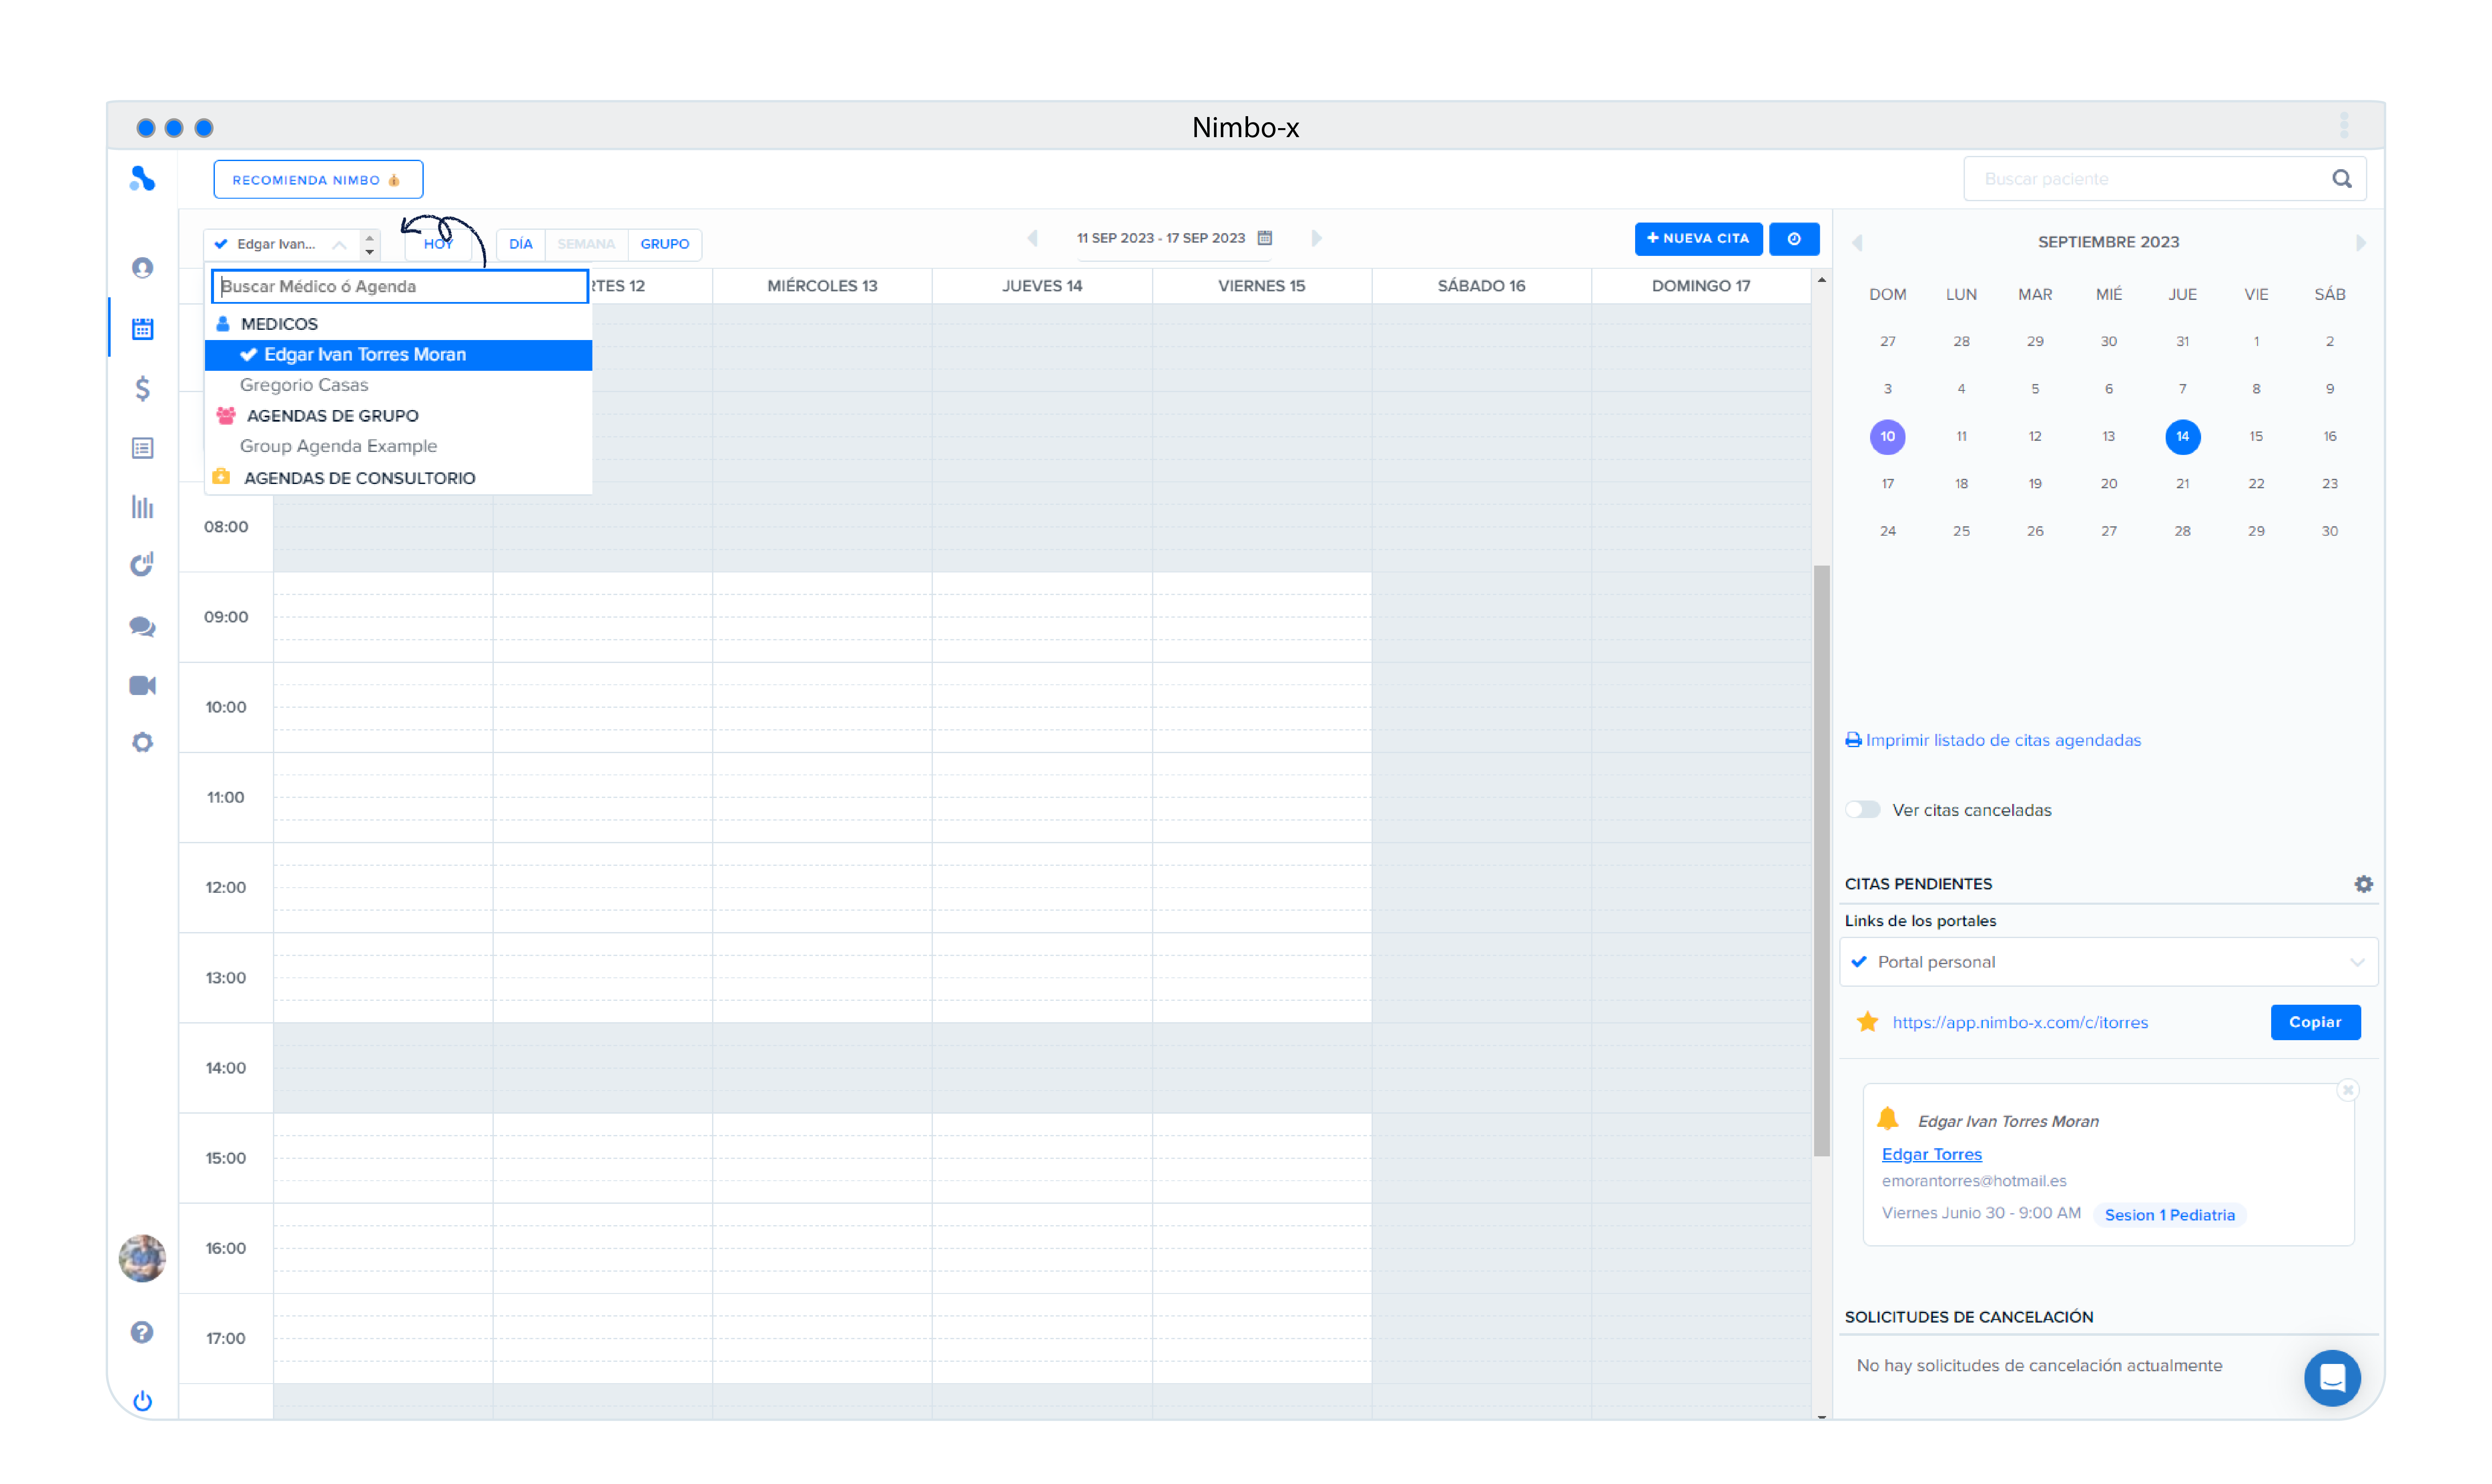Click the HOY button
The width and height of the screenshot is (2492, 1484).
pyautogui.click(x=438, y=244)
